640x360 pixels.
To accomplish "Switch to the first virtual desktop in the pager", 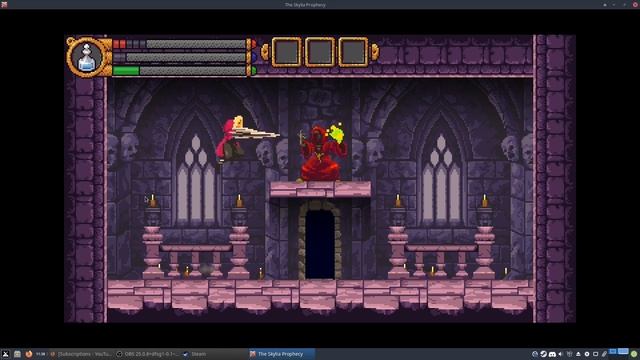I will click(x=613, y=351).
